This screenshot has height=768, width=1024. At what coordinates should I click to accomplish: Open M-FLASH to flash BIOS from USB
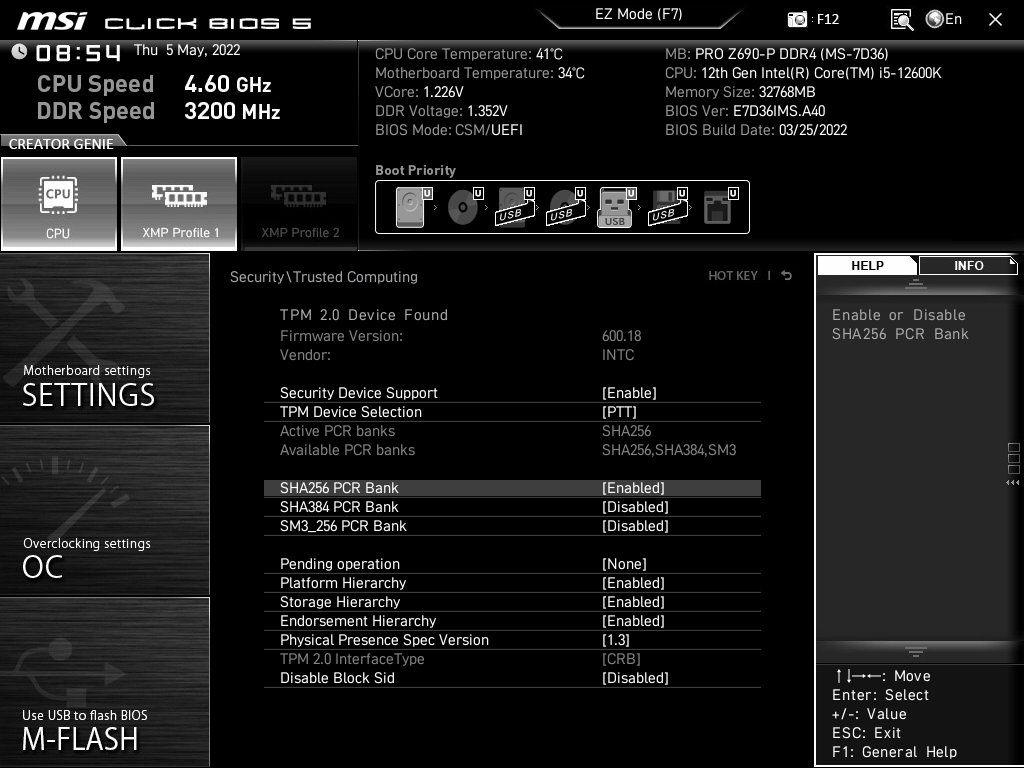point(104,682)
